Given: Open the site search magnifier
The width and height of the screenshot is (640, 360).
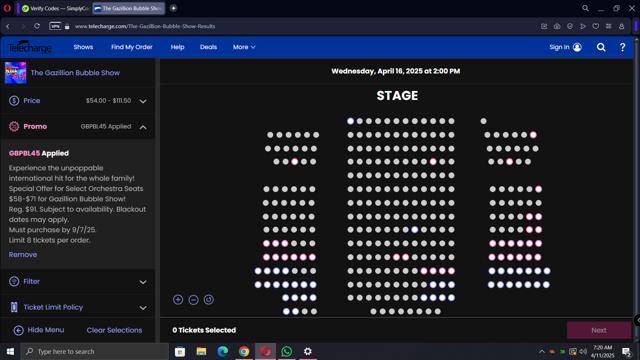Looking at the screenshot, I should pos(601,47).
